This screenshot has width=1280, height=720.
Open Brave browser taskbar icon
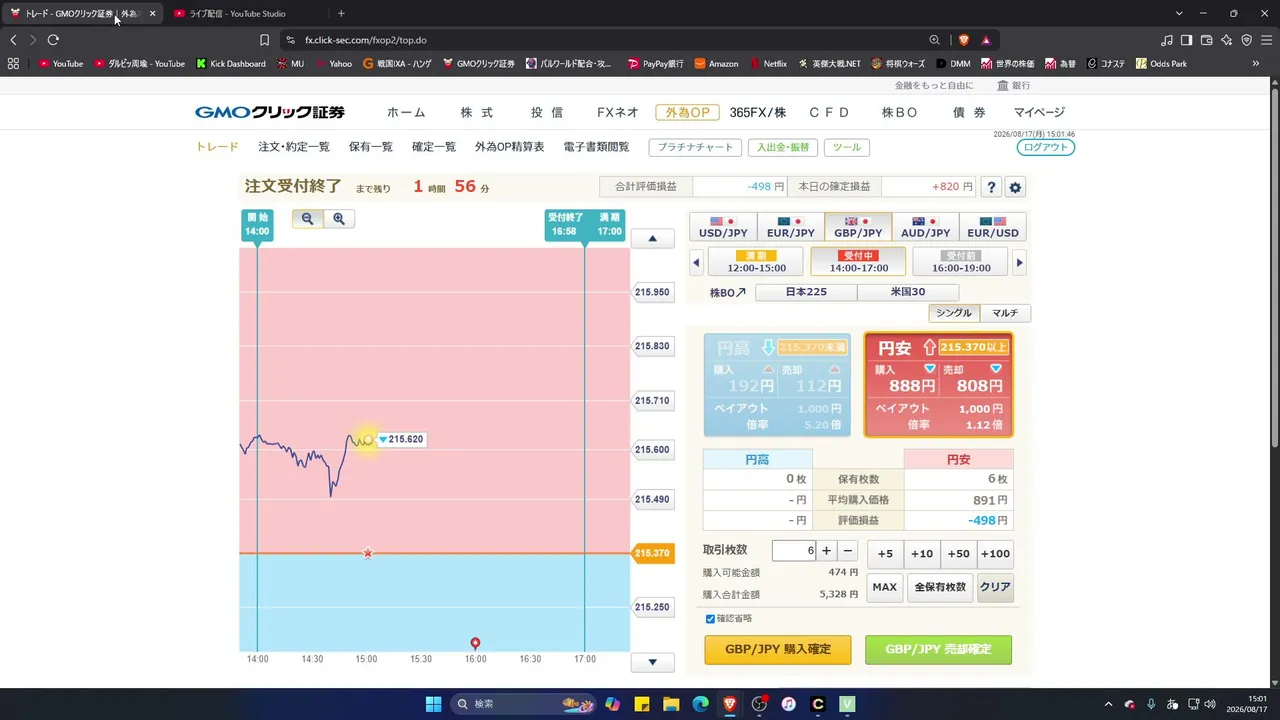pyautogui.click(x=729, y=704)
